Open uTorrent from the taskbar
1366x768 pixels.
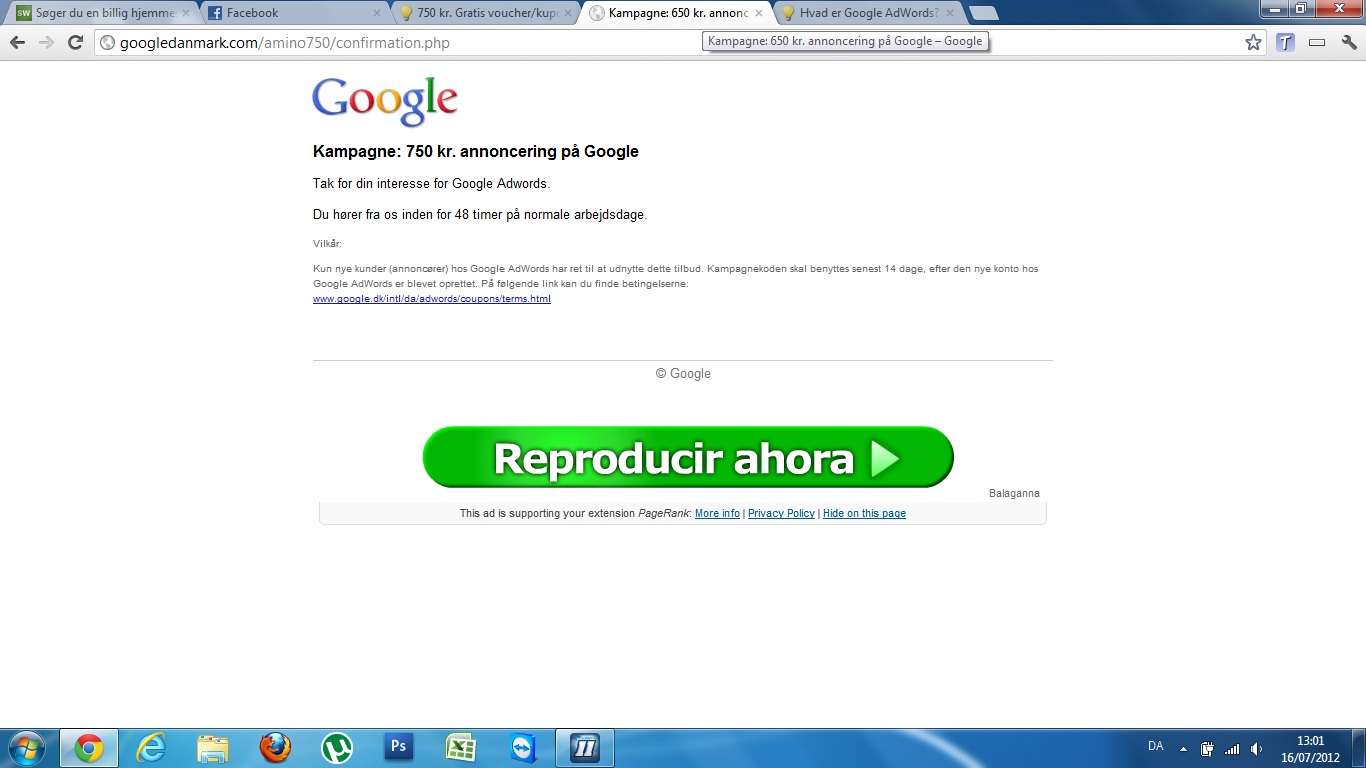pos(337,748)
